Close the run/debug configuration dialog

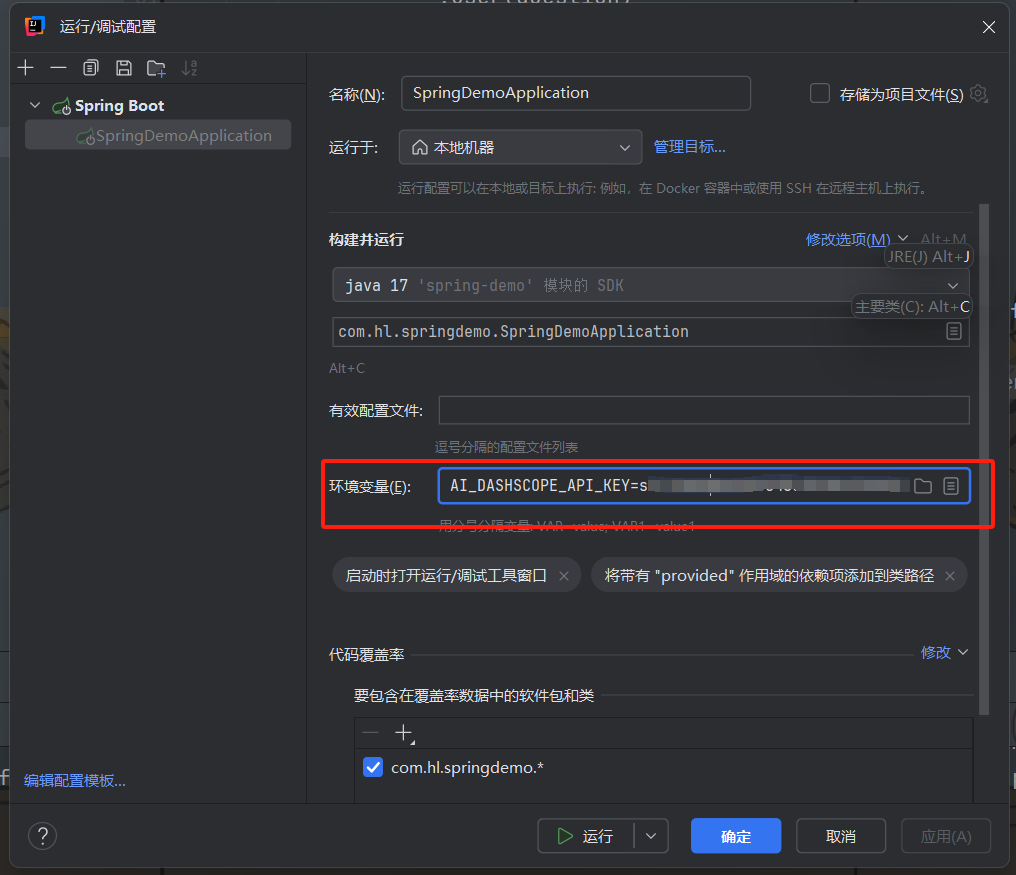[x=988, y=27]
